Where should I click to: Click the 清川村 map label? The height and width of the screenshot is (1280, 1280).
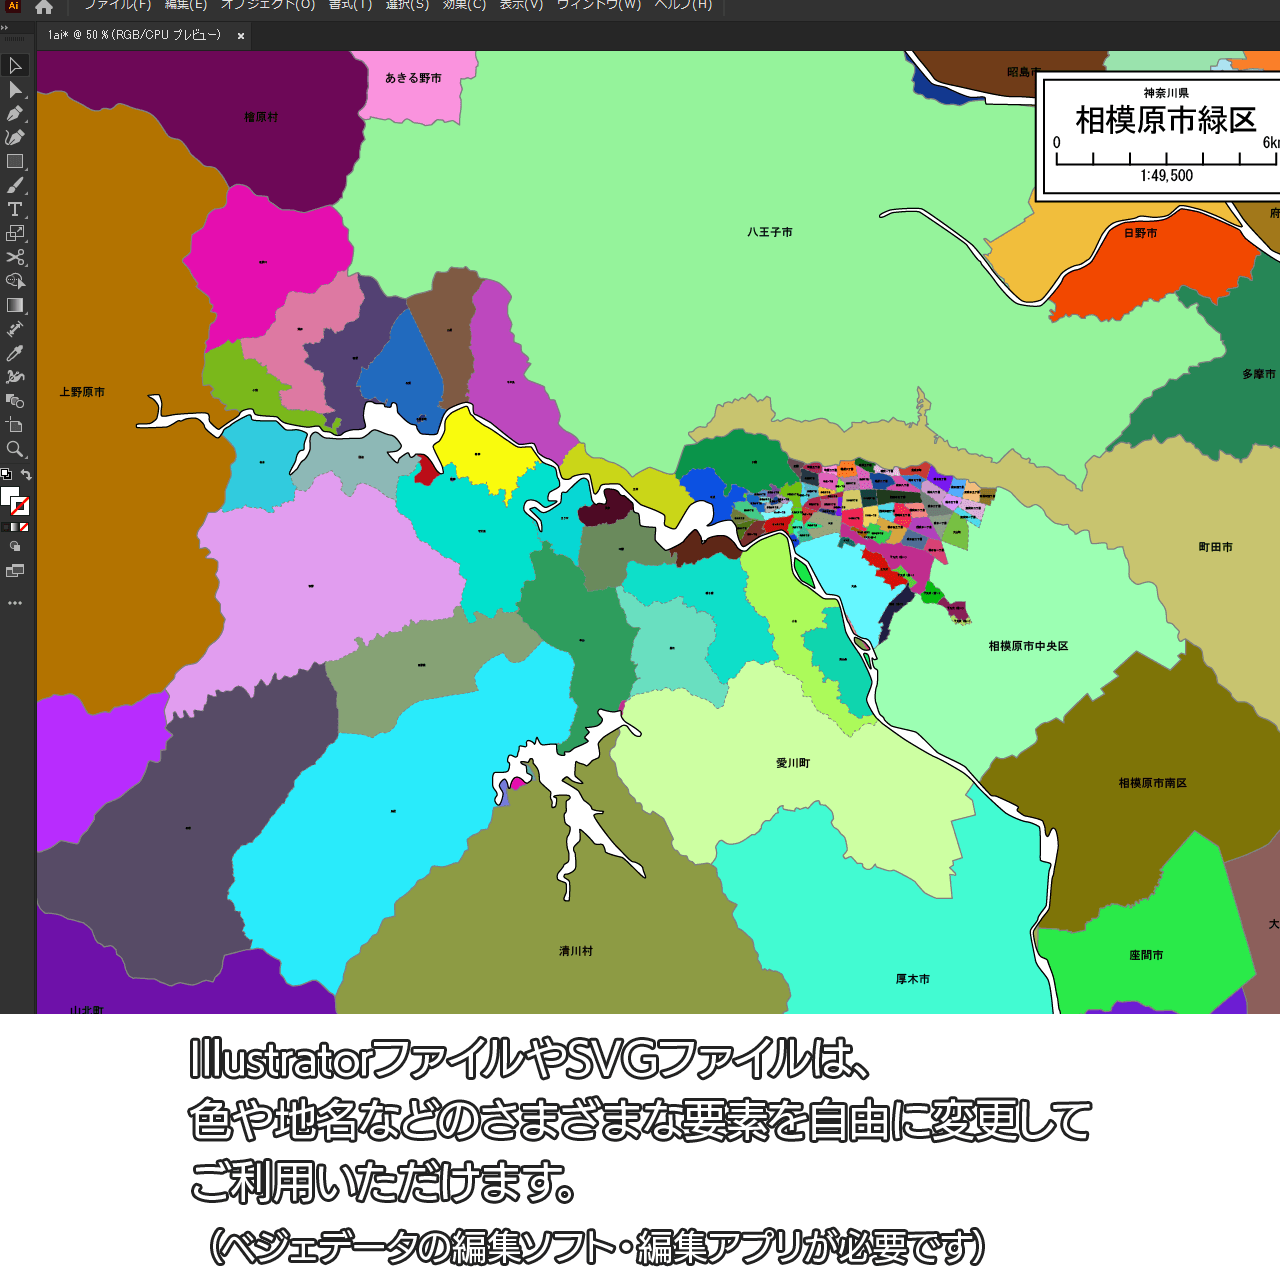click(x=576, y=951)
